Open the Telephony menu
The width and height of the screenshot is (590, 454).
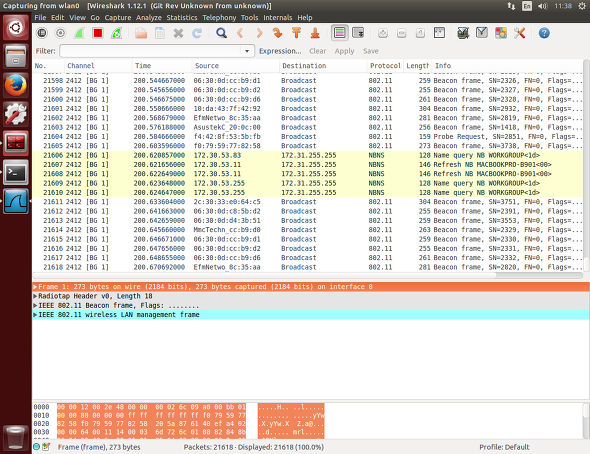coord(219,17)
